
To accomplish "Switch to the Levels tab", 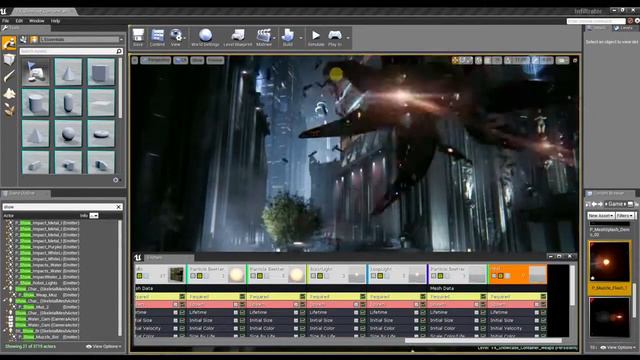I will tap(624, 28).
